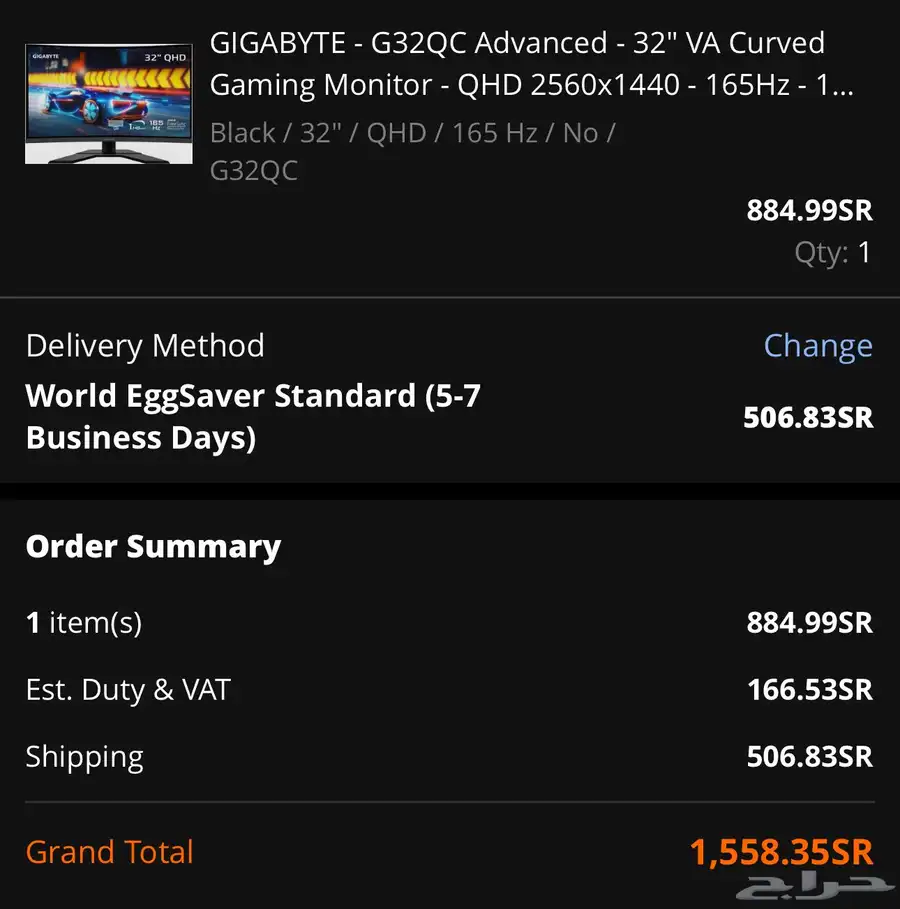Click the 884.99SR item price
Image resolution: width=900 pixels, height=909 pixels.
[810, 210]
